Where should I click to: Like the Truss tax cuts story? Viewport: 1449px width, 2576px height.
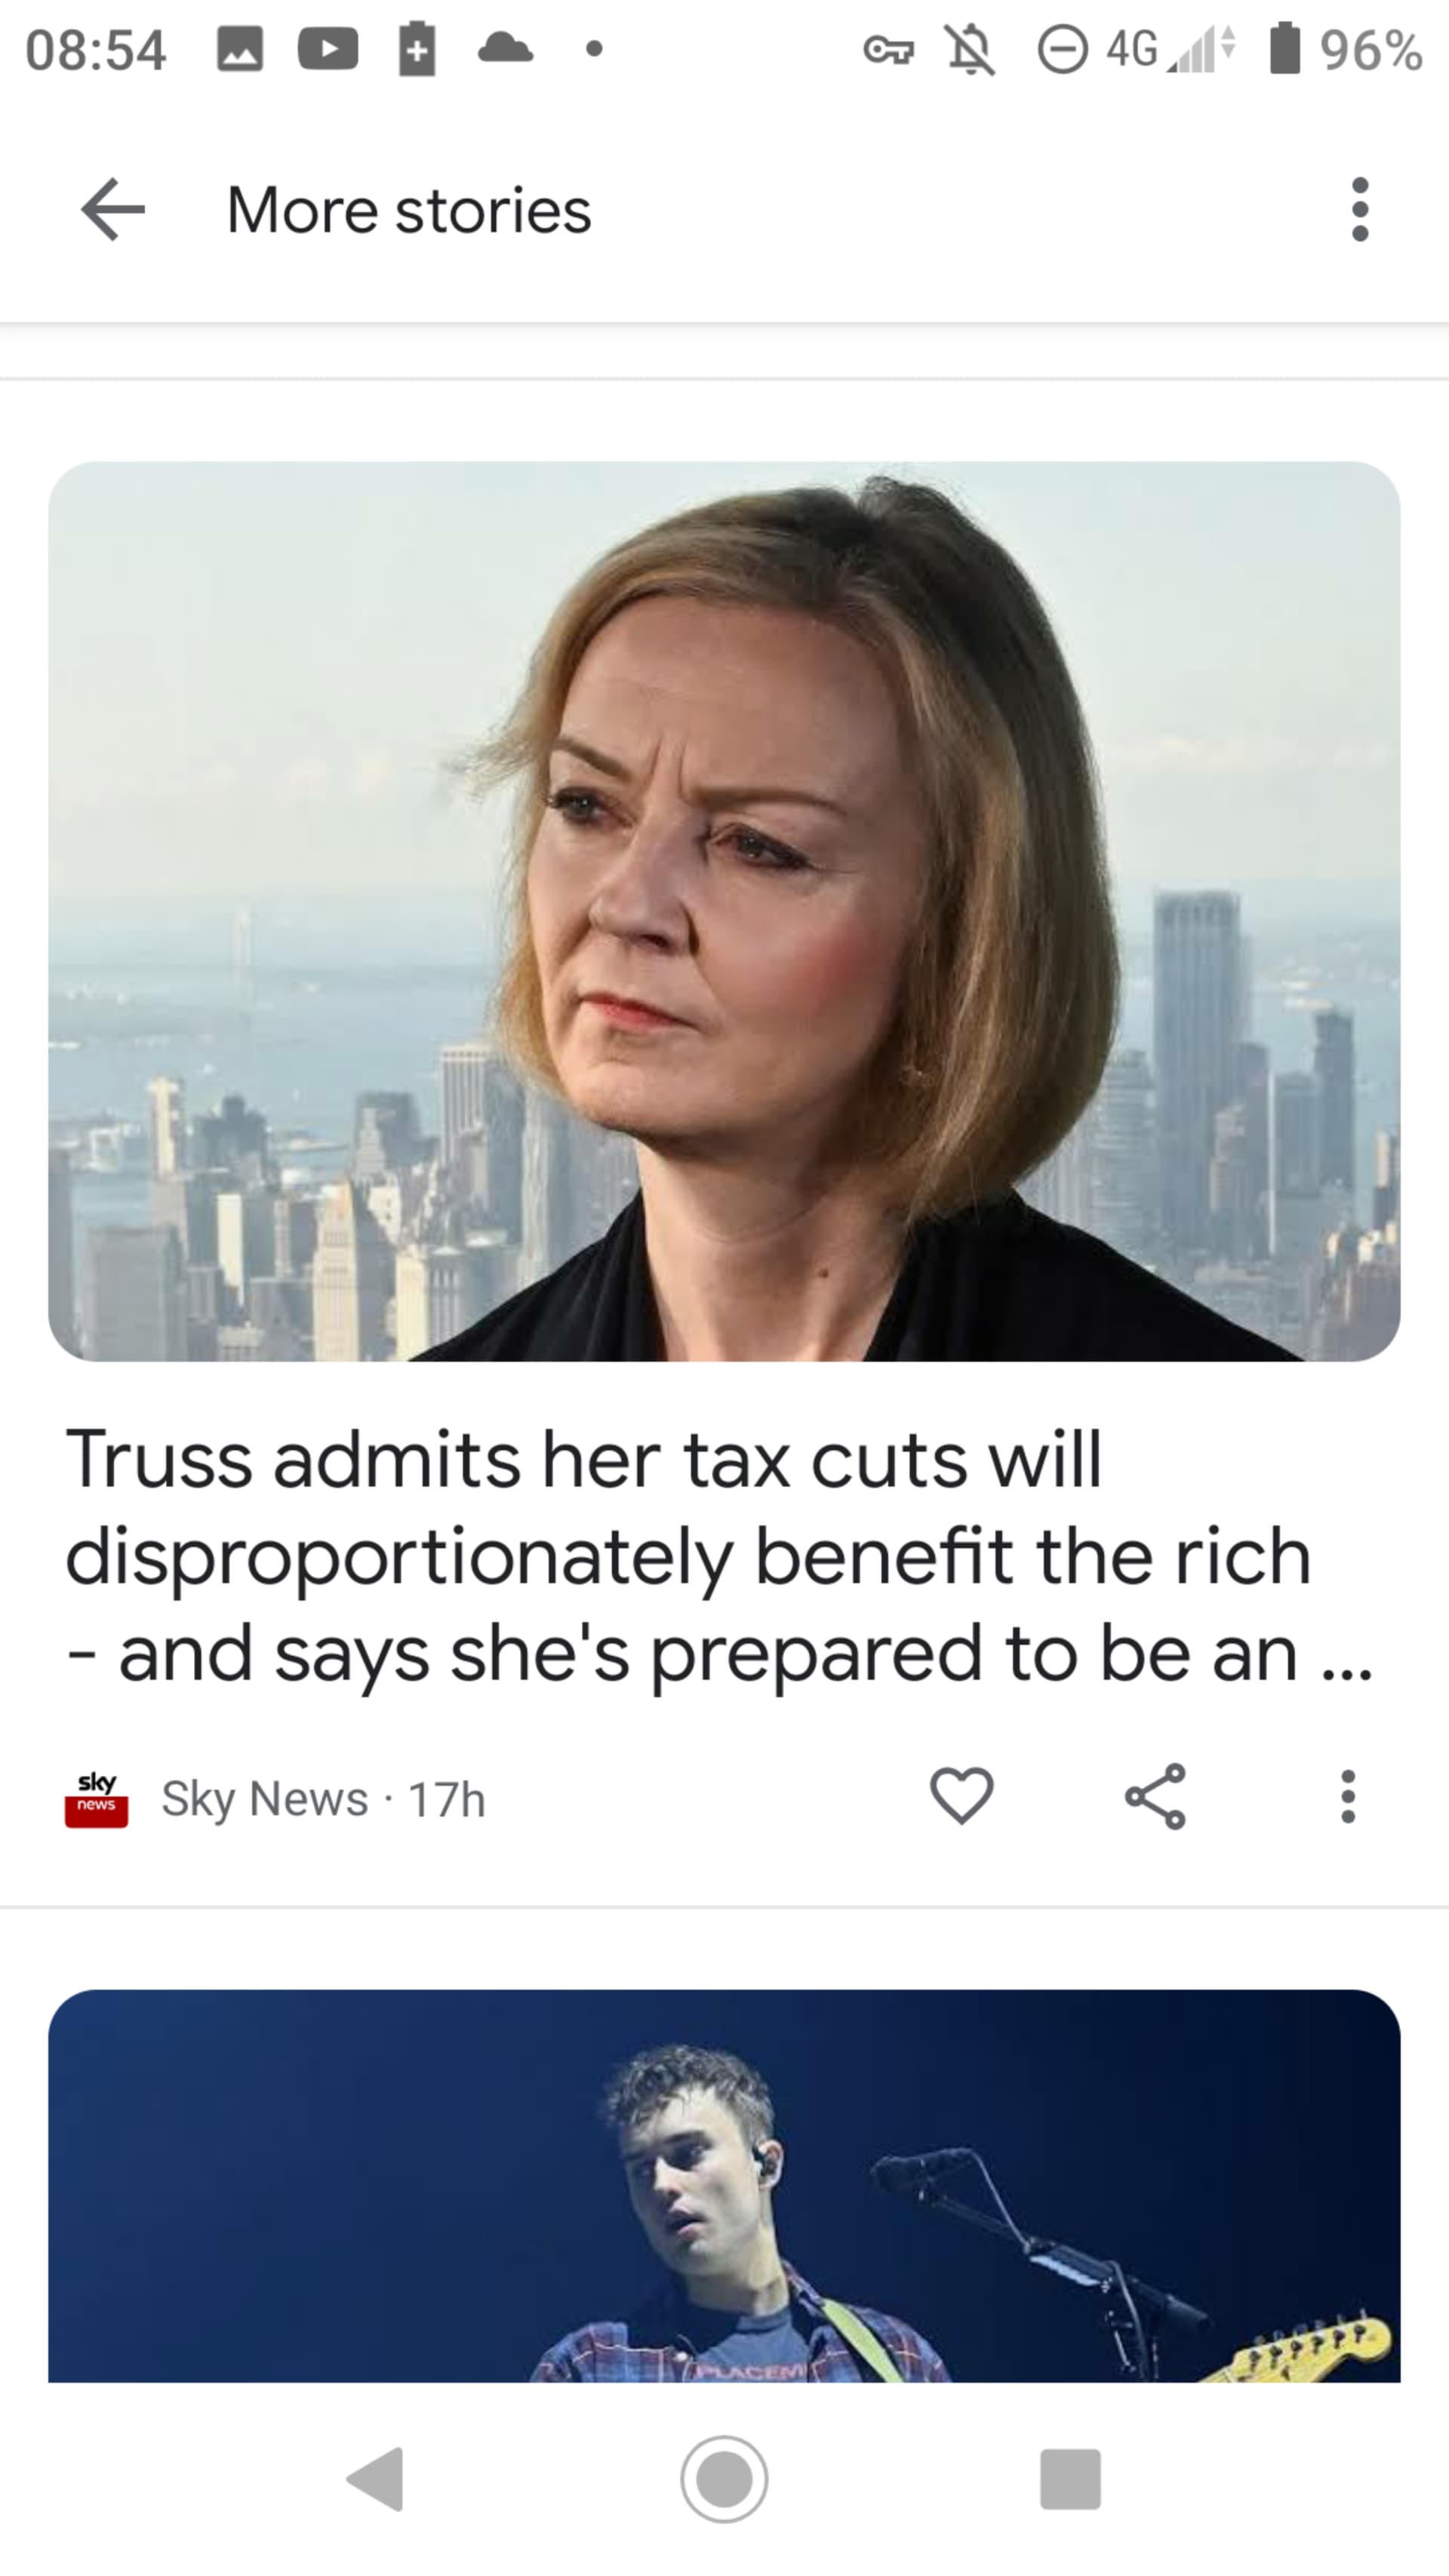(961, 1796)
